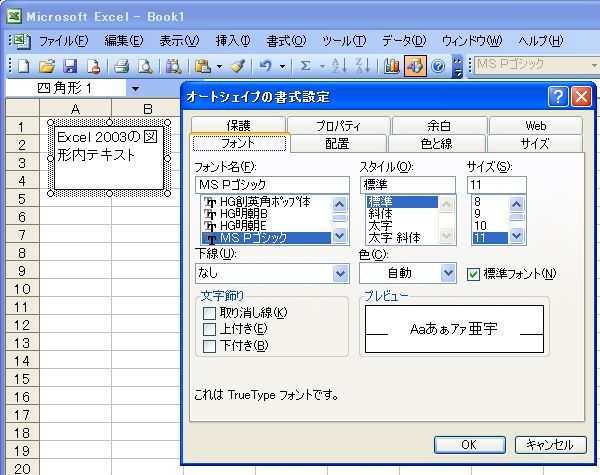This screenshot has height=475, width=600.
Task: Click the font list scroll down arrow
Action: (339, 235)
